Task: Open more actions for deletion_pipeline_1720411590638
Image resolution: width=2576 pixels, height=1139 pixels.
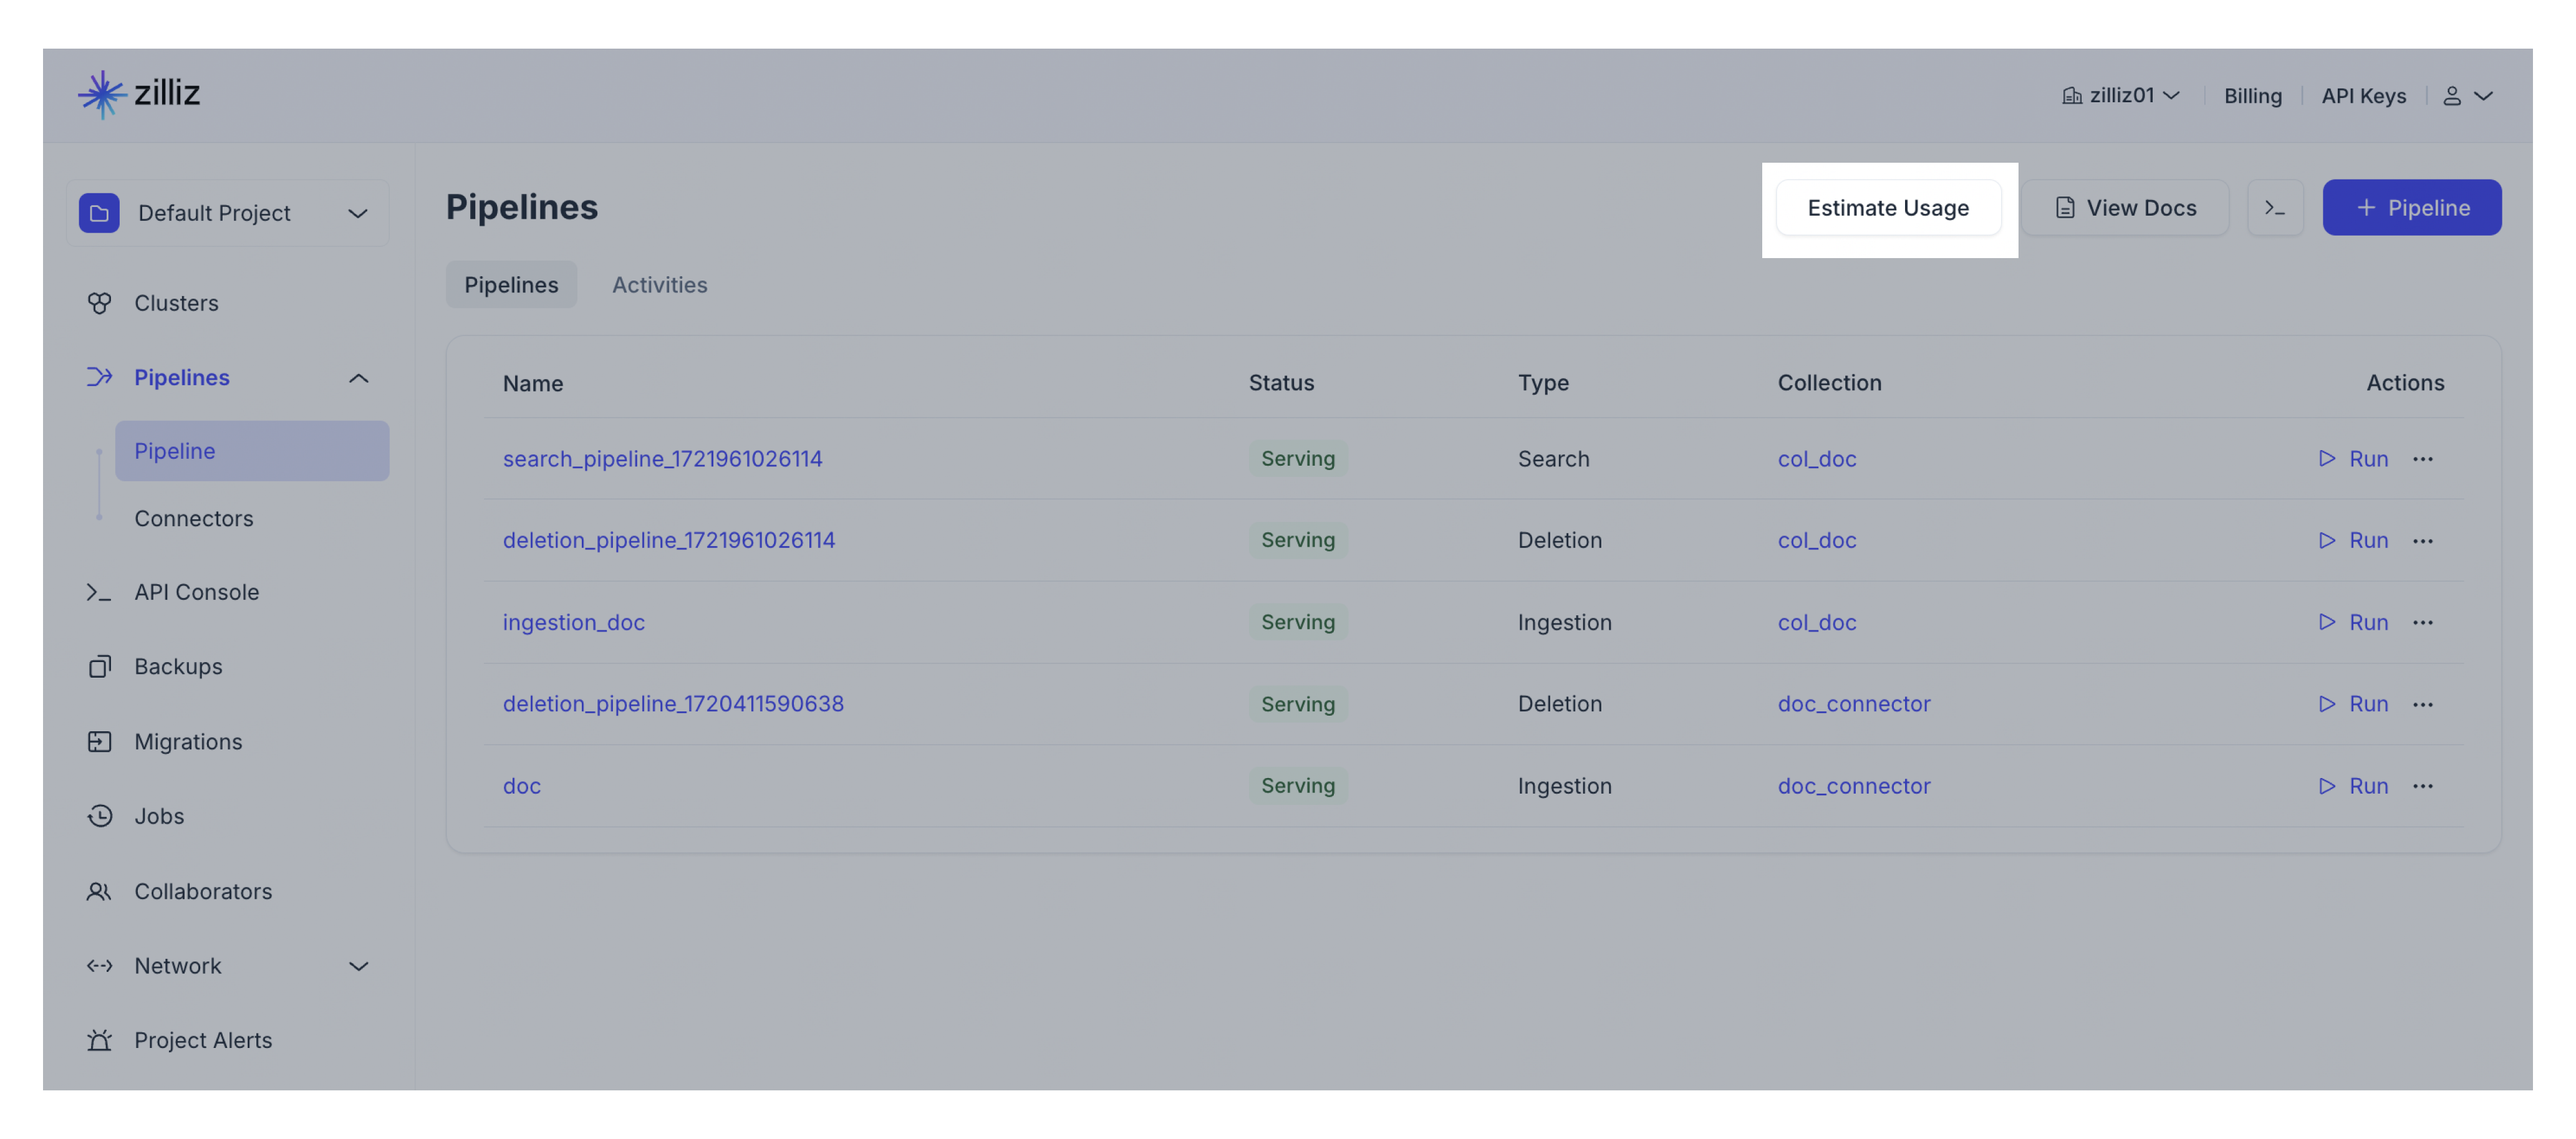Action: pyautogui.click(x=2422, y=704)
